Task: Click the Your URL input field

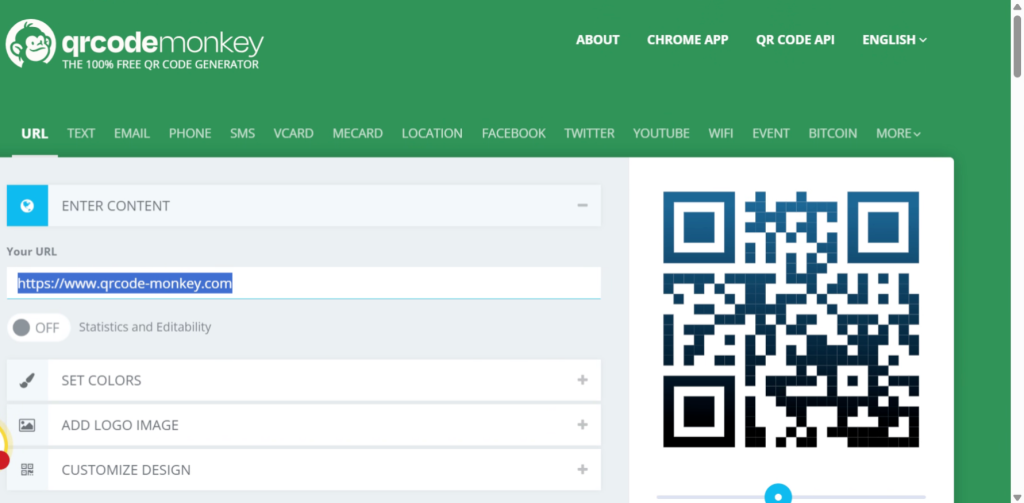Action: pos(304,284)
